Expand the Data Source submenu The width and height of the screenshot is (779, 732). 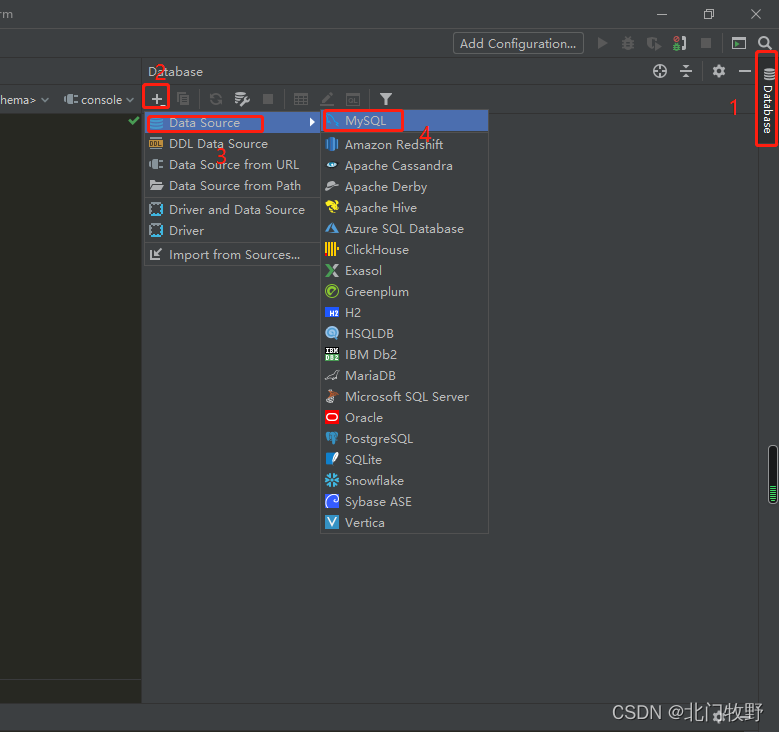coord(233,122)
